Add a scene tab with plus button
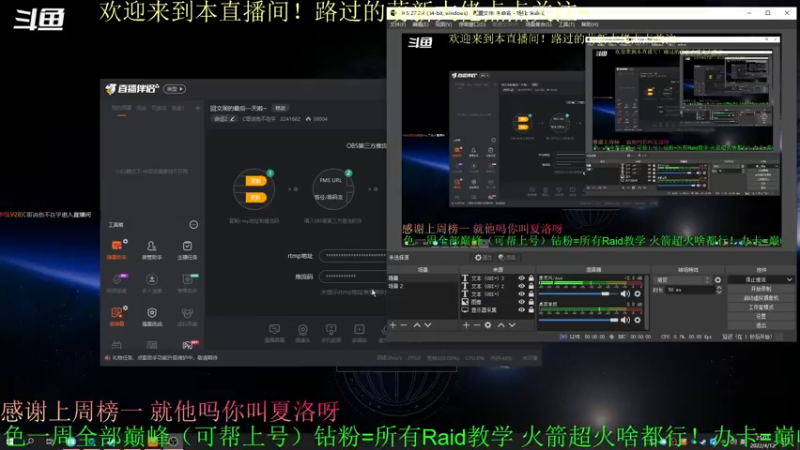The image size is (800, 450). 197,108
